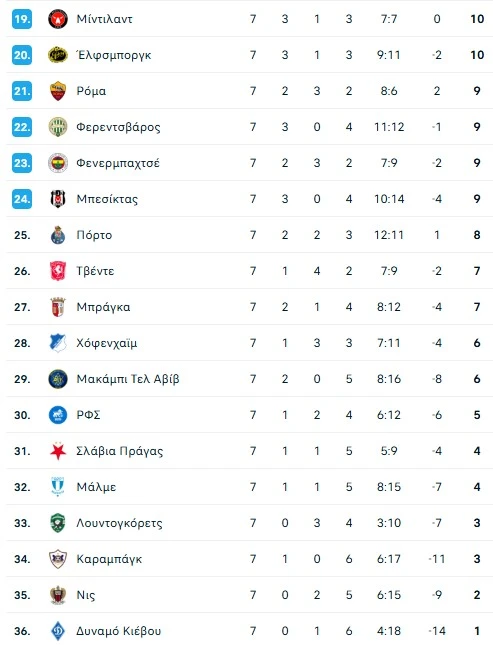Click the ΡΦΣ blue round logo
This screenshot has height=645, width=493.
pyautogui.click(x=58, y=415)
